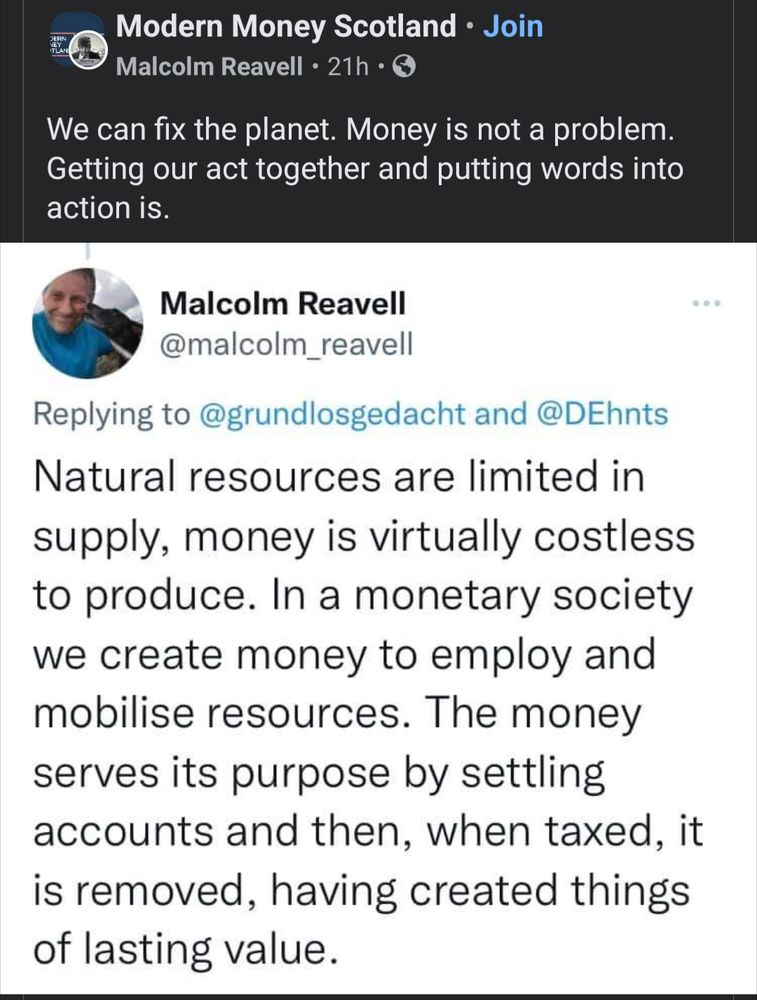
Task: Click tweet line 'accounts and then, when taxed, it'
Action: click(x=369, y=832)
